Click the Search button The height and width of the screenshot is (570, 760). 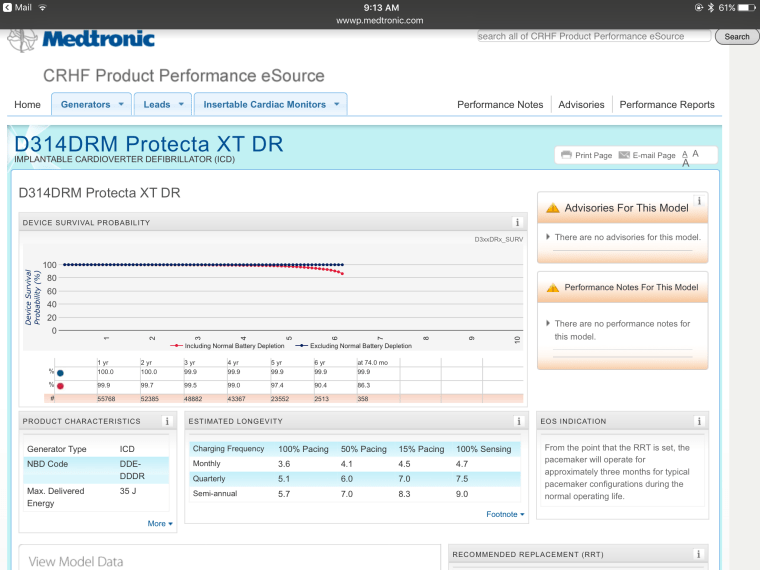(x=737, y=37)
